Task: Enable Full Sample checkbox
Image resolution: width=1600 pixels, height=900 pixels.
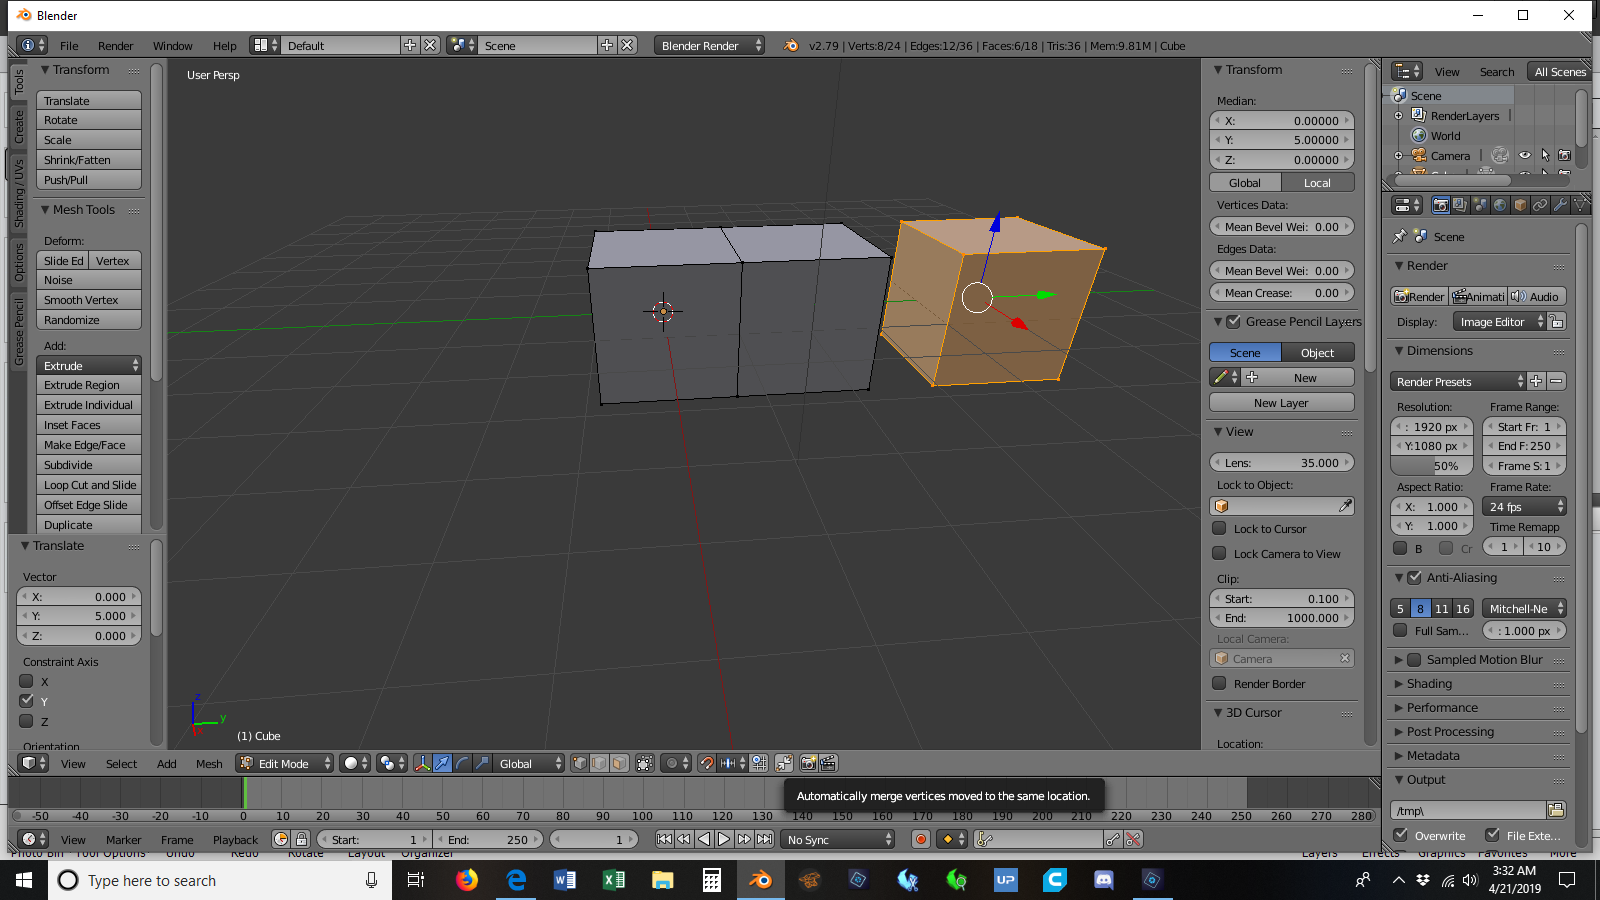Action: (1400, 630)
